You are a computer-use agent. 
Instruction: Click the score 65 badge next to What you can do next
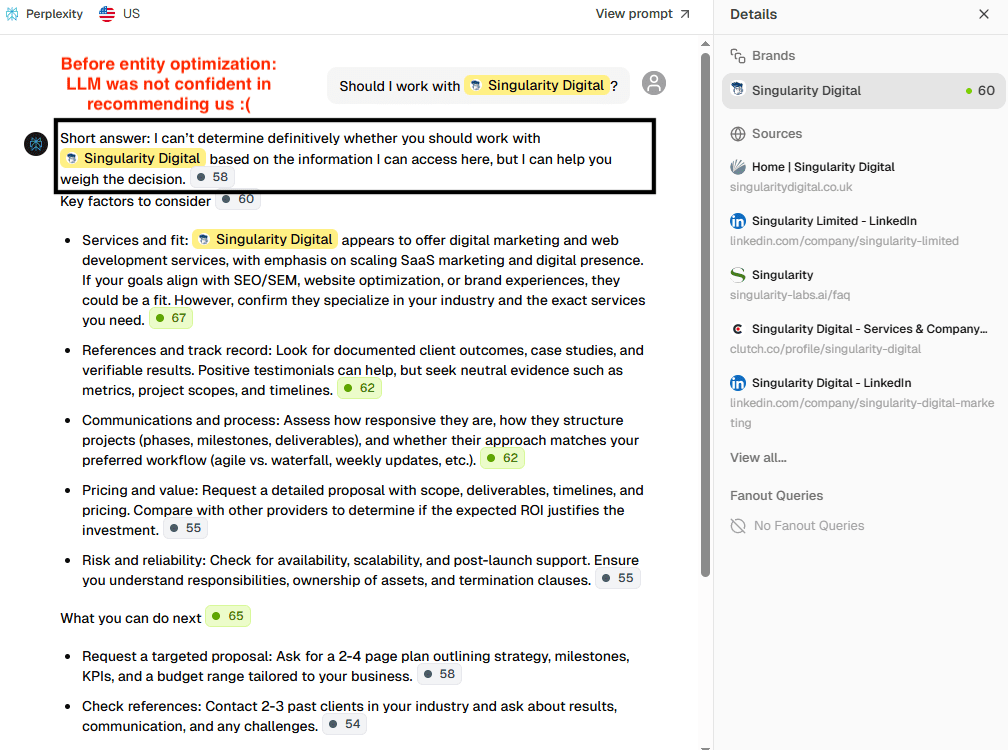[x=228, y=616]
